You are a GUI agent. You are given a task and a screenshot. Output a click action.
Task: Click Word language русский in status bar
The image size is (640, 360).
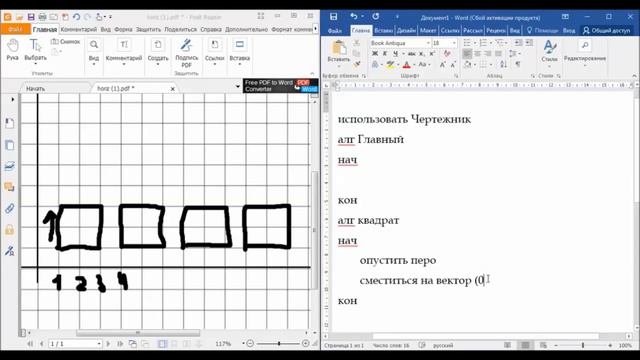pyautogui.click(x=443, y=345)
